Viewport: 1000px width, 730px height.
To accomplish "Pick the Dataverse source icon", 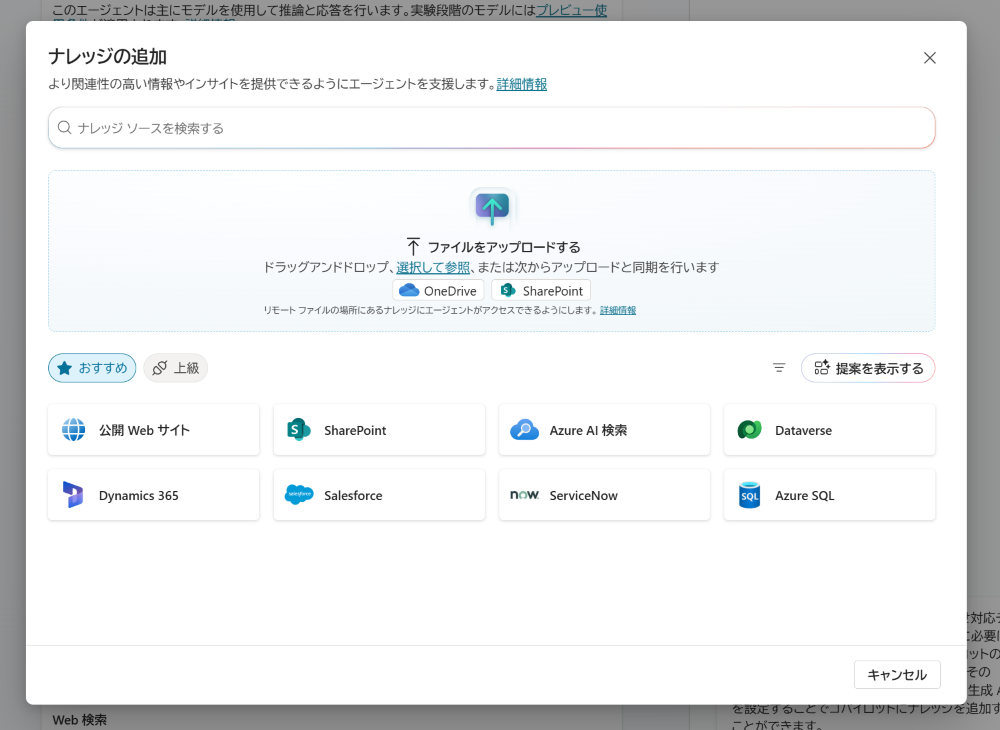I will coord(749,430).
